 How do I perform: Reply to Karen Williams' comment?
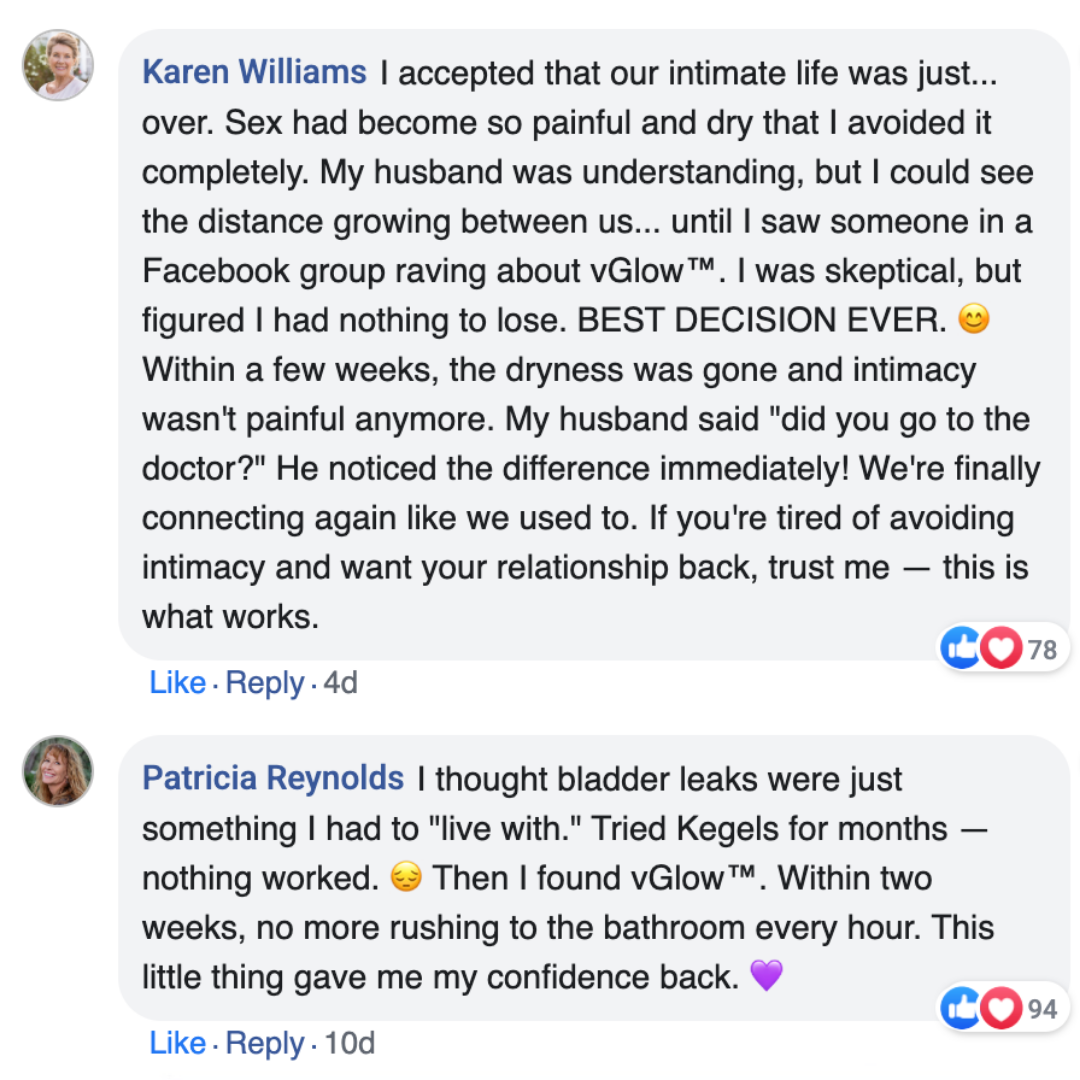pyautogui.click(x=265, y=683)
